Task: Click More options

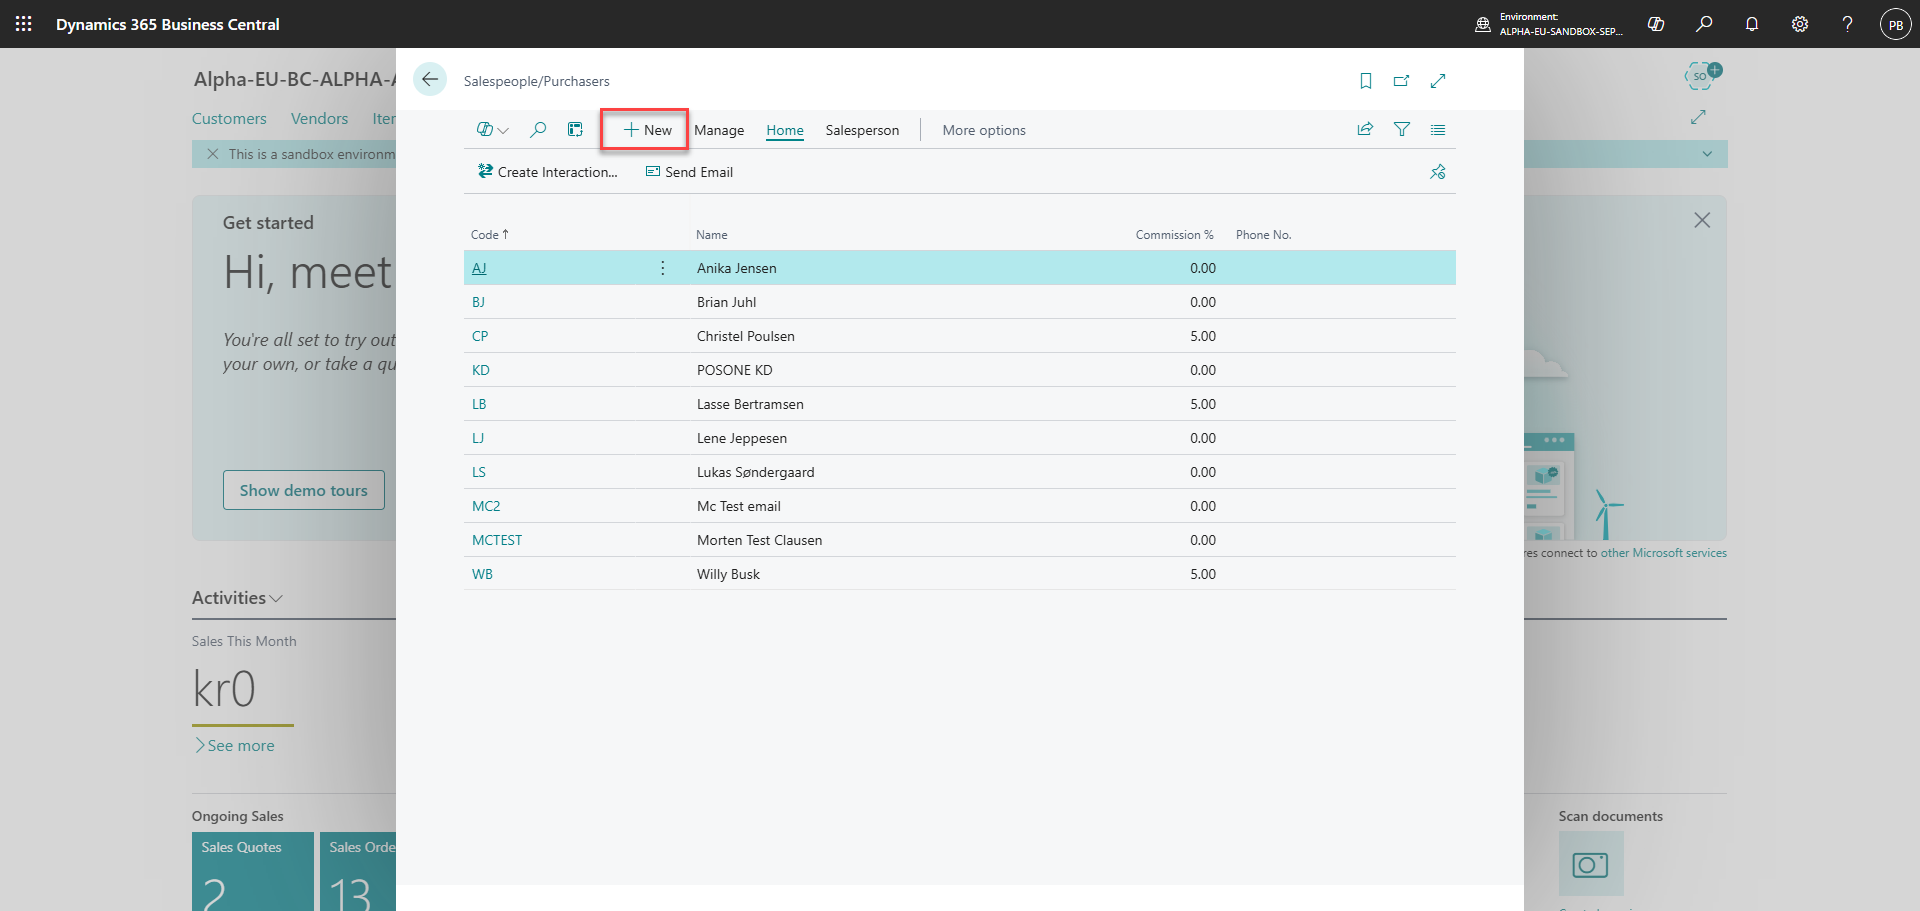Action: [x=984, y=130]
